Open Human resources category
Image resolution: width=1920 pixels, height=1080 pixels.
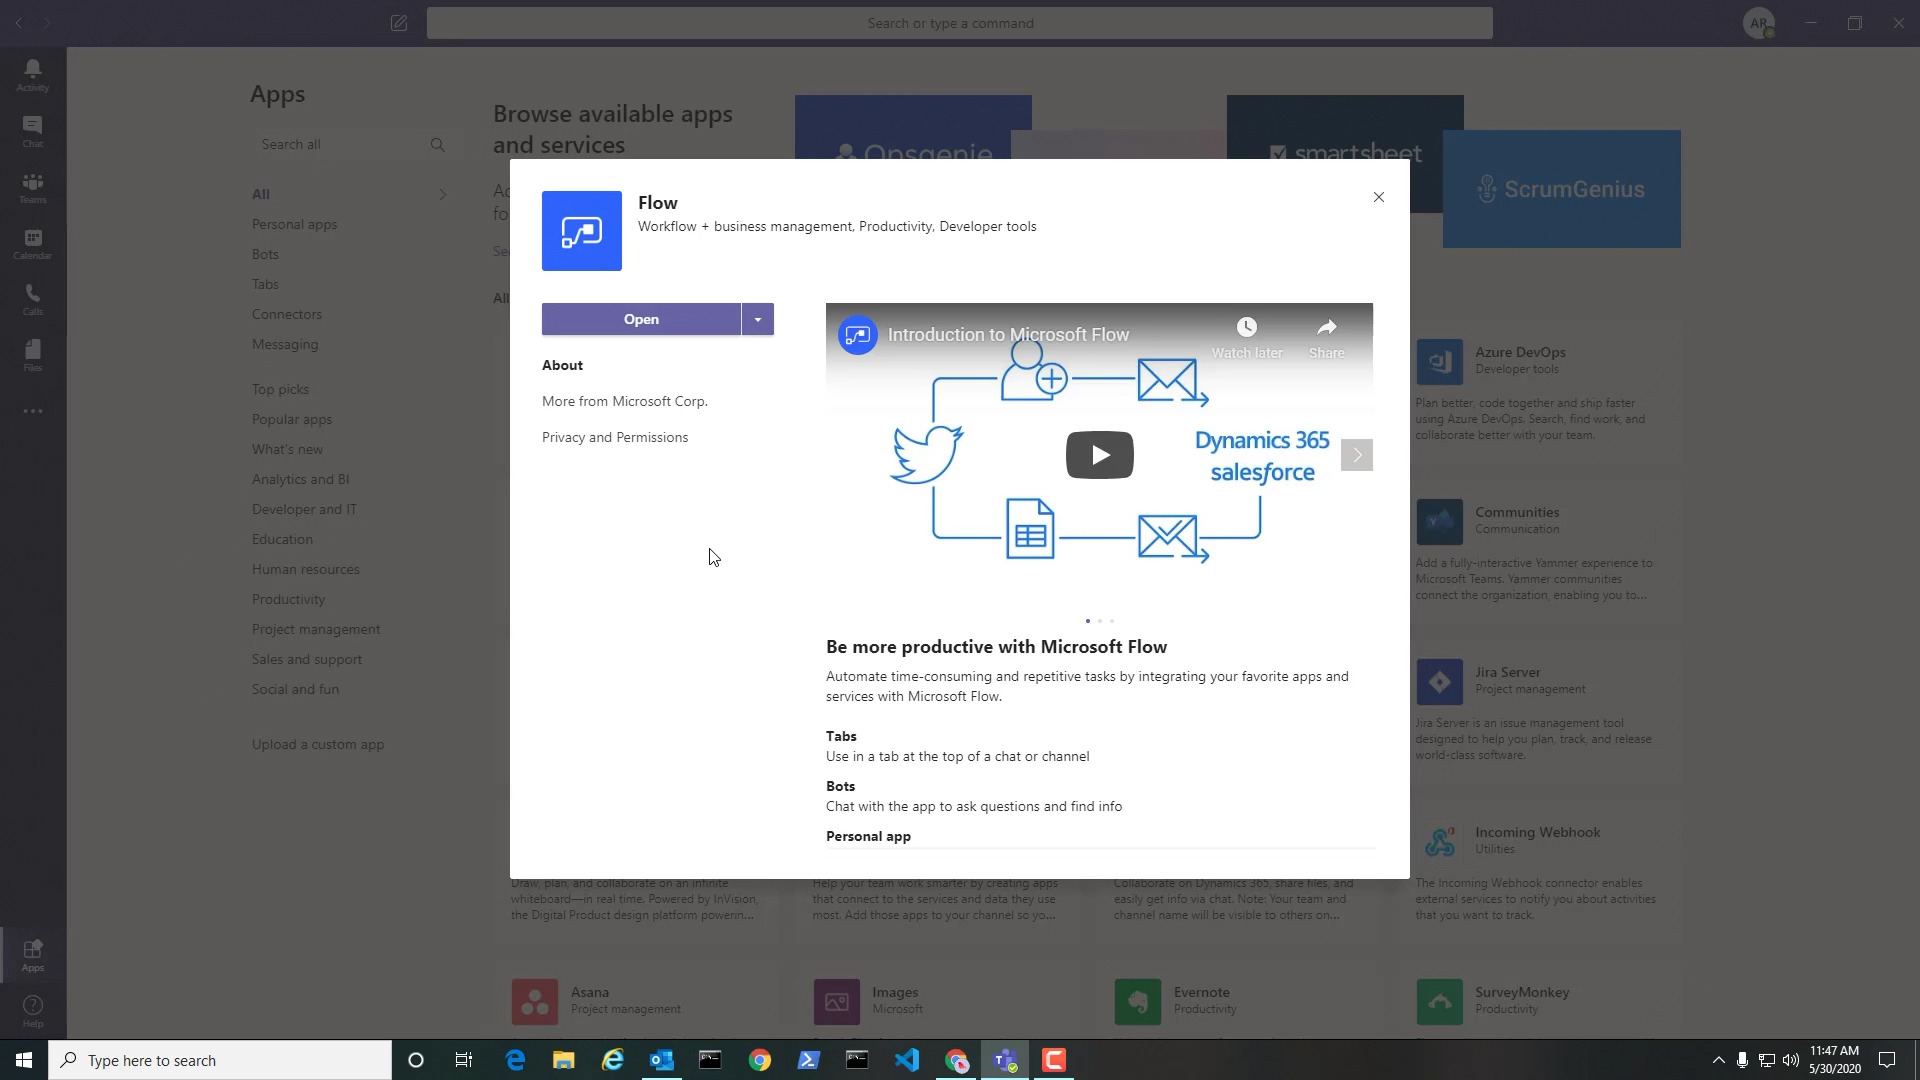click(x=305, y=569)
